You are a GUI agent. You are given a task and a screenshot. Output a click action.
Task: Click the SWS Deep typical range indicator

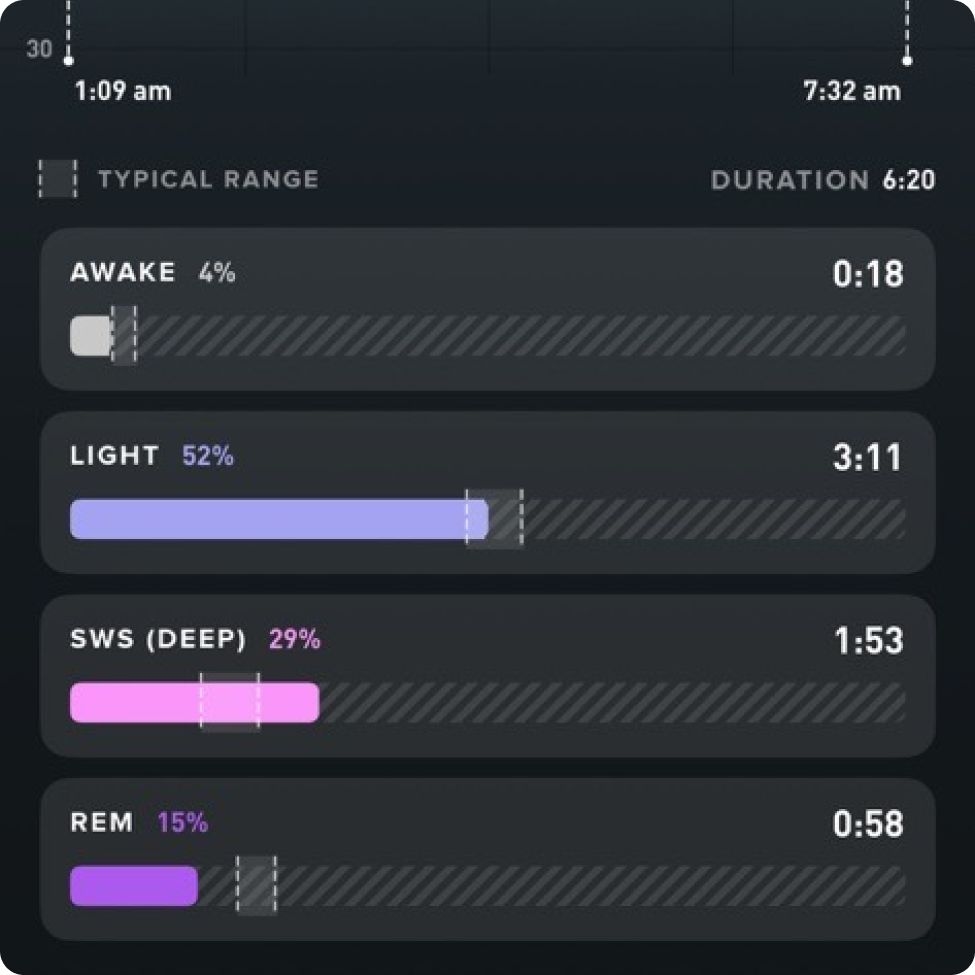(230, 703)
